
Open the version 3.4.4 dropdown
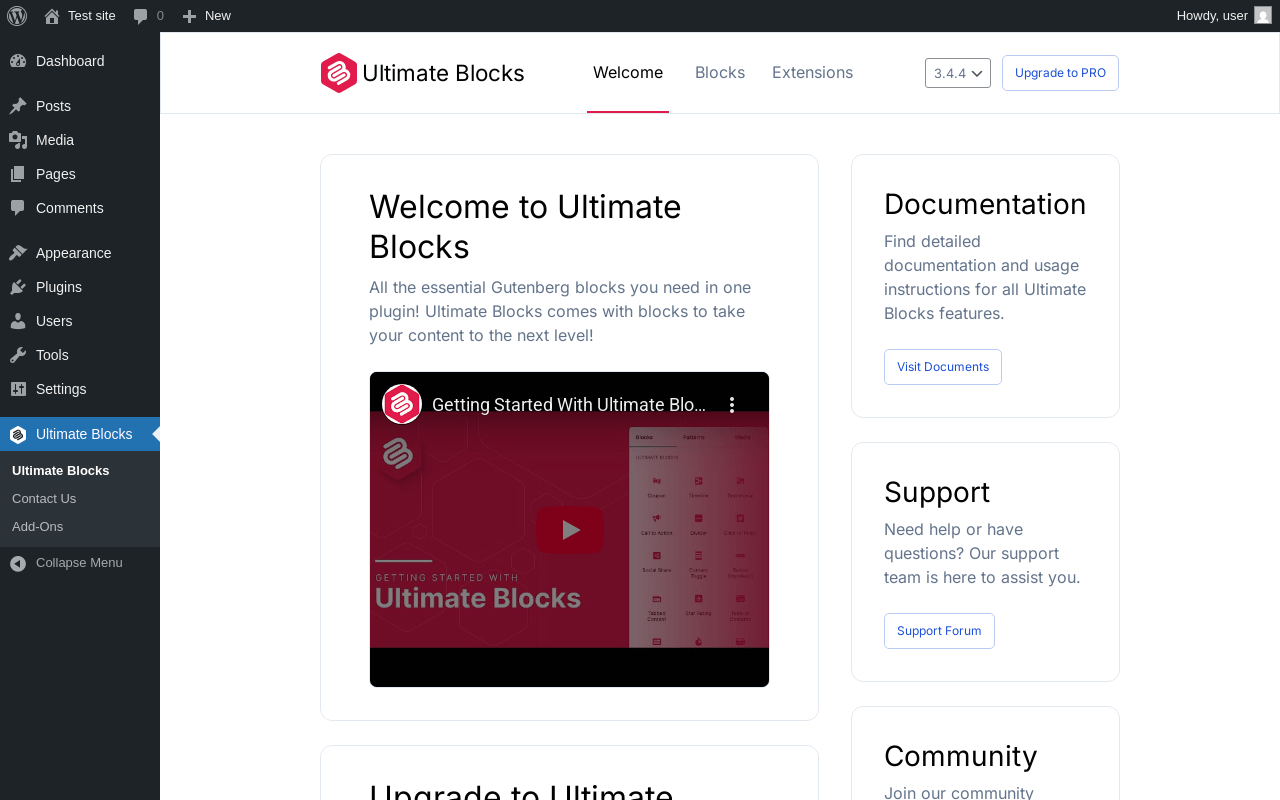point(958,73)
